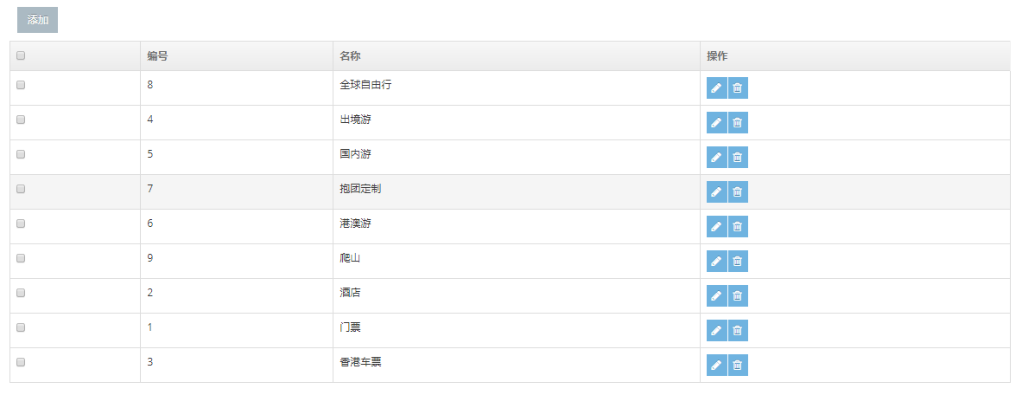The width and height of the screenshot is (1022, 395).
Task: Click trash icon for 抱团定制
Action: tap(738, 192)
